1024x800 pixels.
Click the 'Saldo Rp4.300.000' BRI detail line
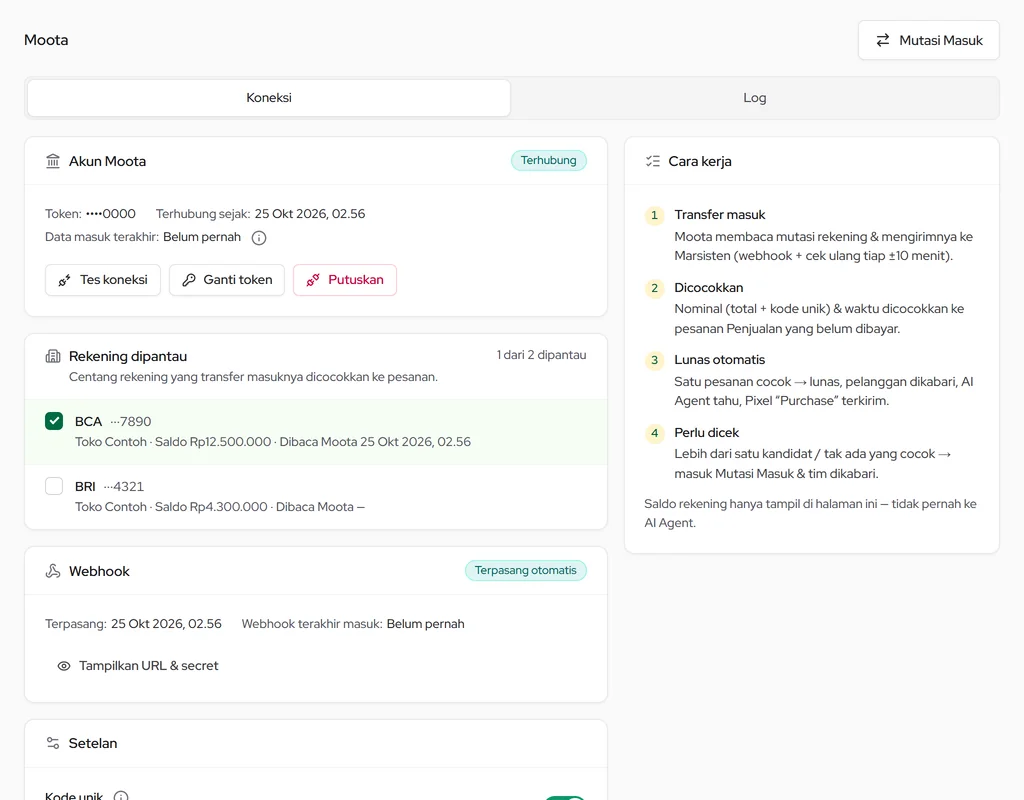coord(220,507)
